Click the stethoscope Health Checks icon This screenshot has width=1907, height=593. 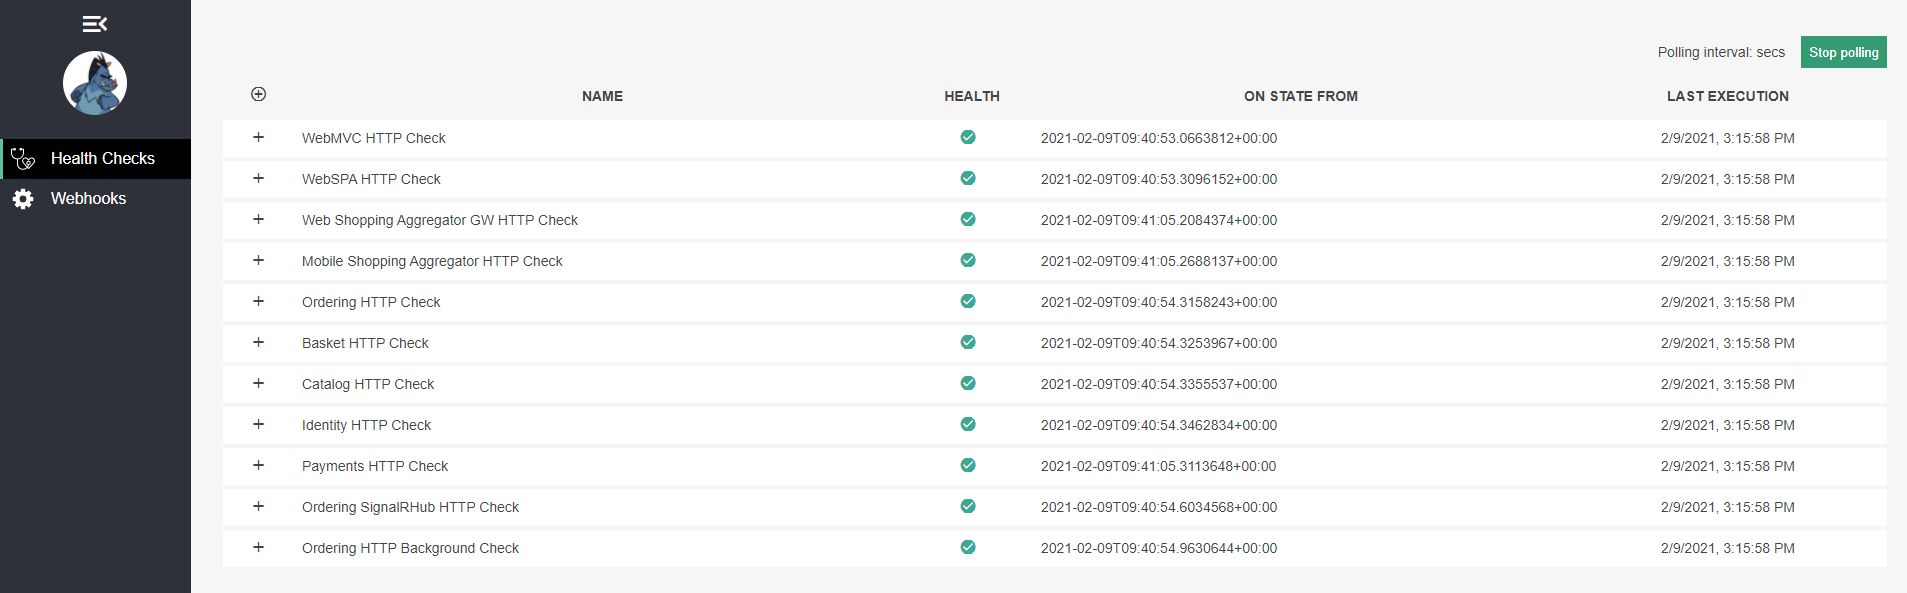(23, 159)
